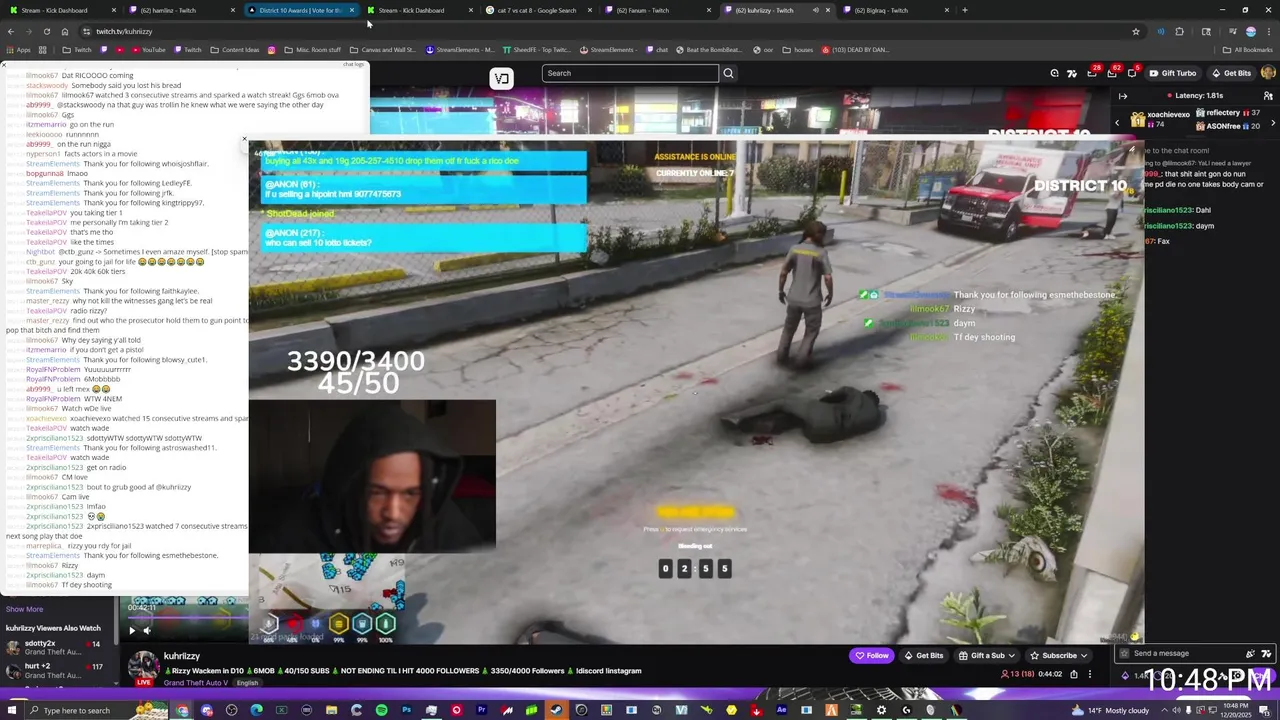The image size is (1280, 720).
Task: Mute the mini stream preview volume
Action: (147, 630)
